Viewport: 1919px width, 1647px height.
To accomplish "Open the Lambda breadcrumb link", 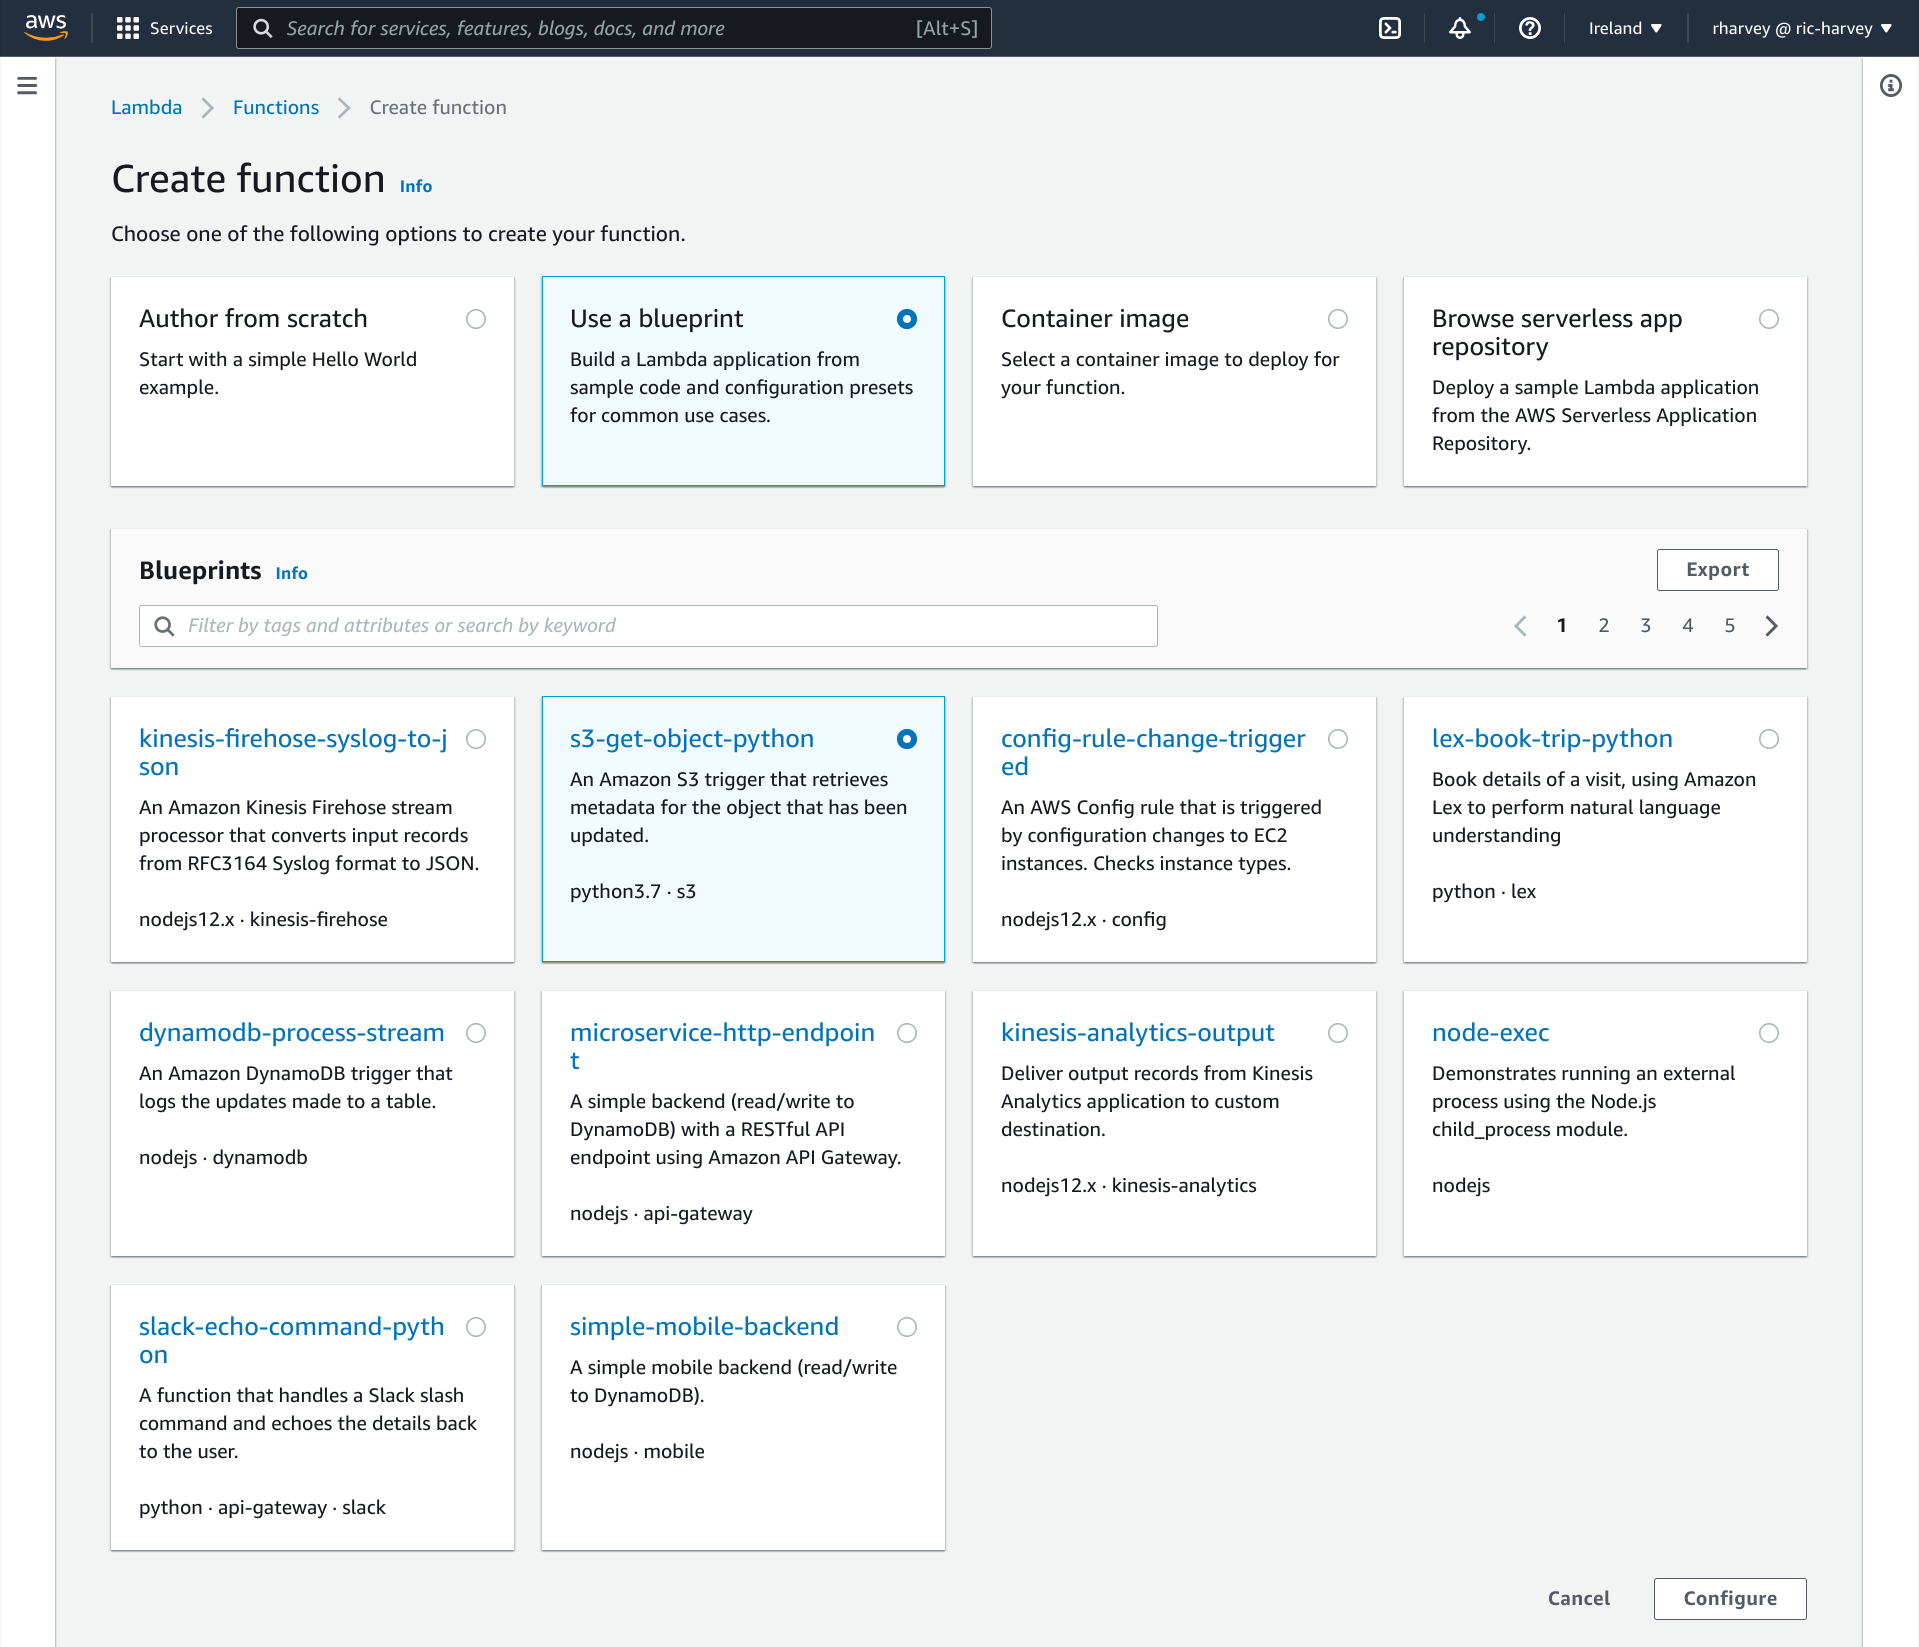I will 146,107.
